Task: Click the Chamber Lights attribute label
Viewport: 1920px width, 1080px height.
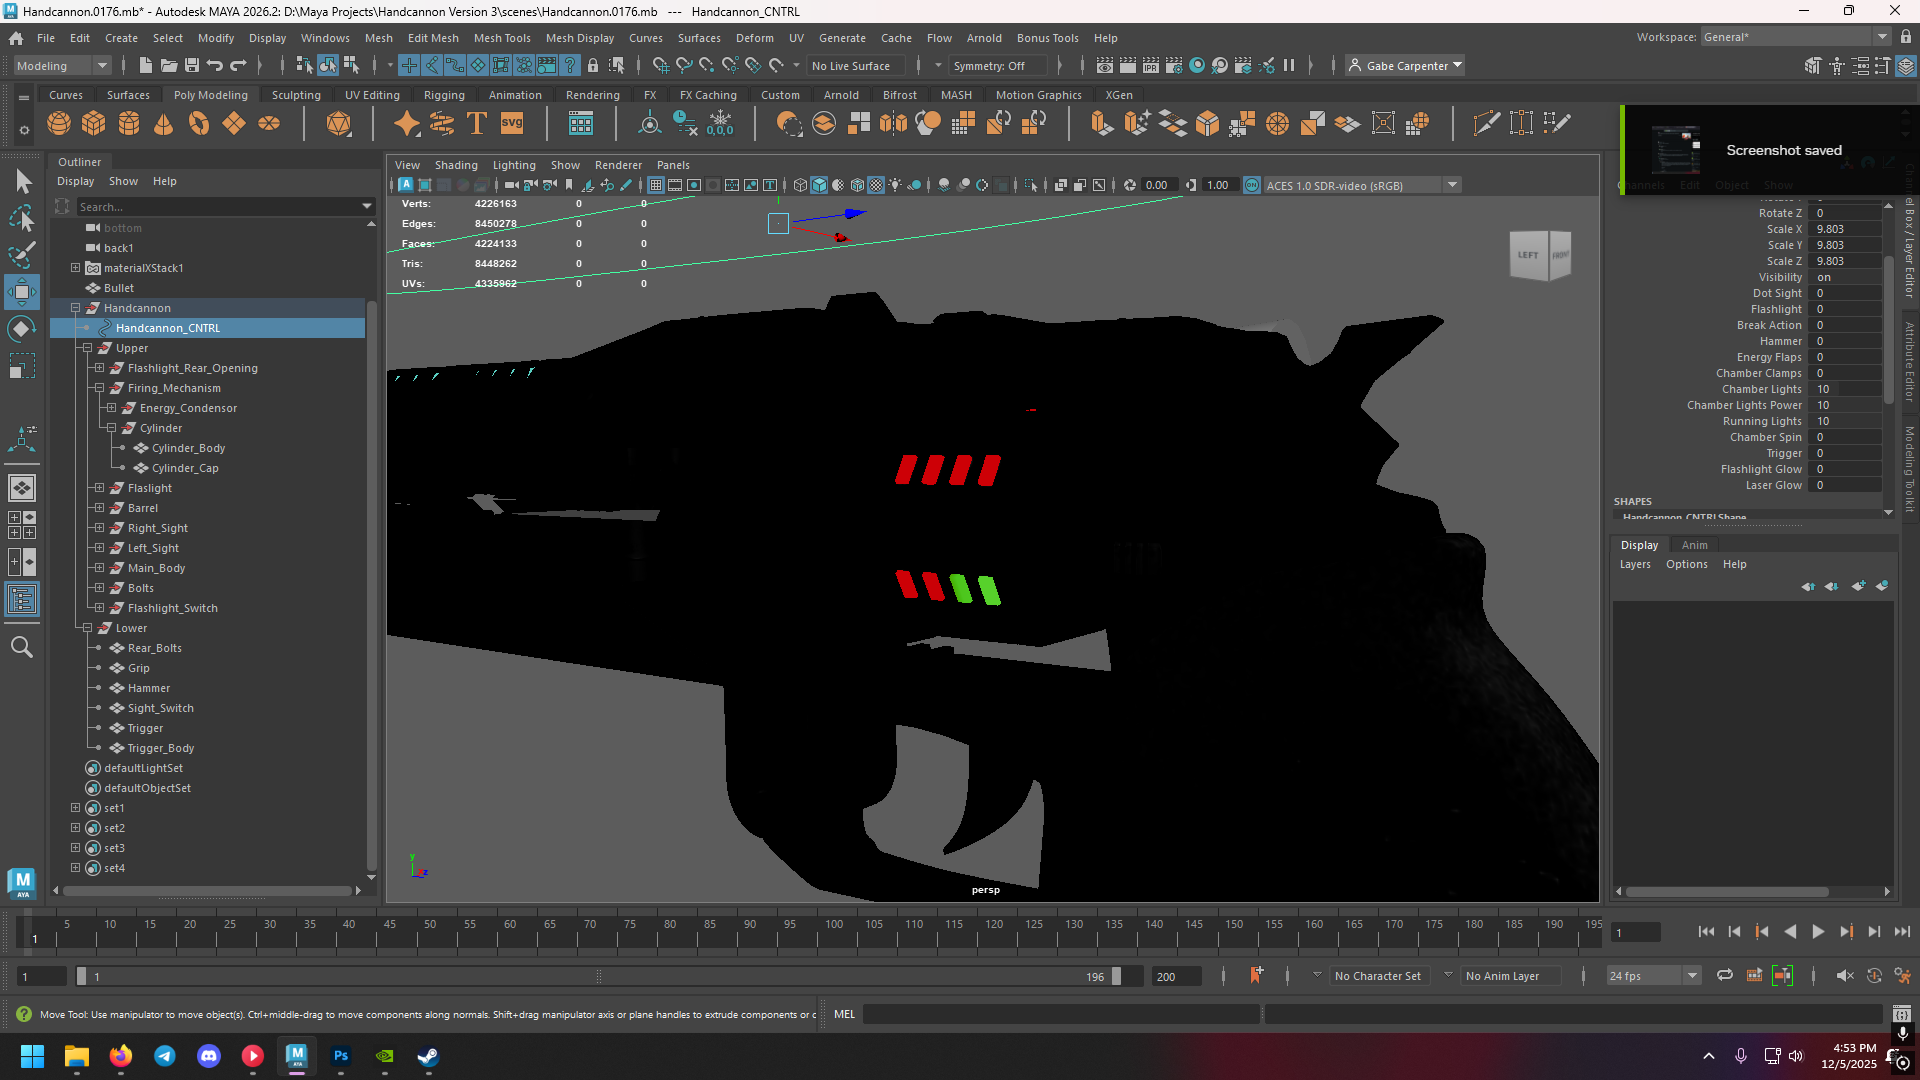Action: pos(1761,389)
